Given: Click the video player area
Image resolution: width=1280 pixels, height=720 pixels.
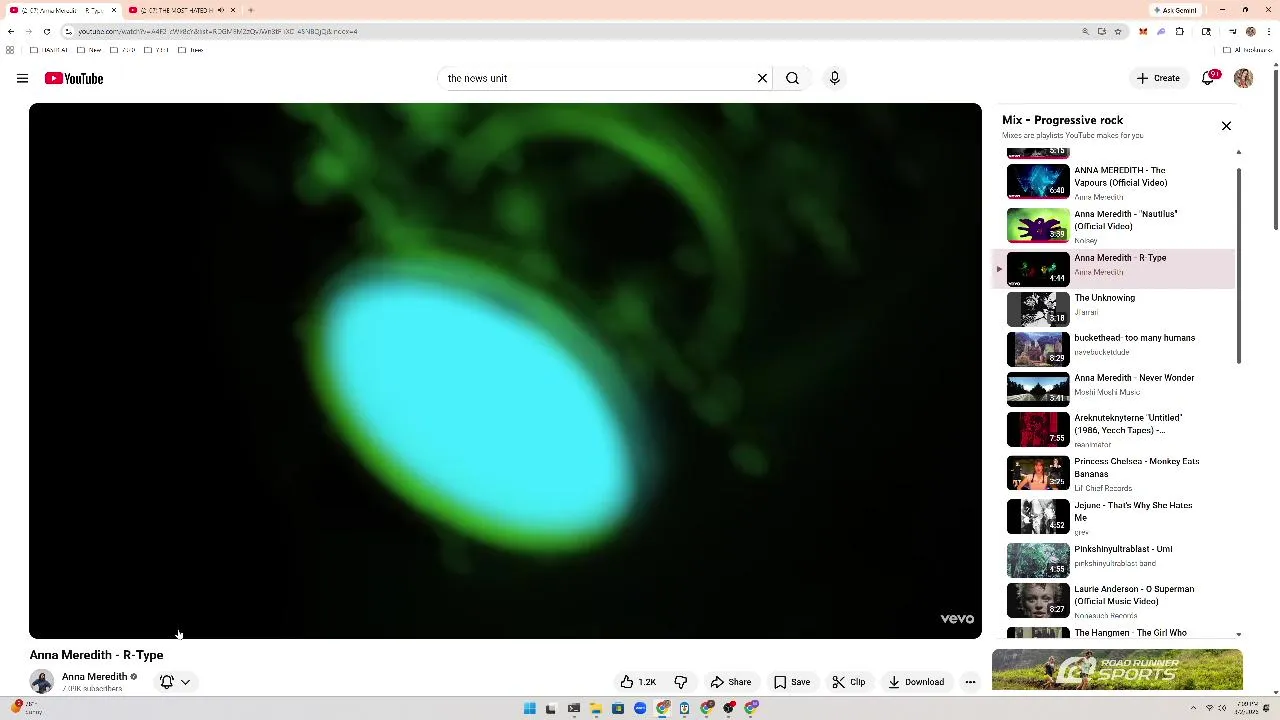Looking at the screenshot, I should (x=505, y=370).
